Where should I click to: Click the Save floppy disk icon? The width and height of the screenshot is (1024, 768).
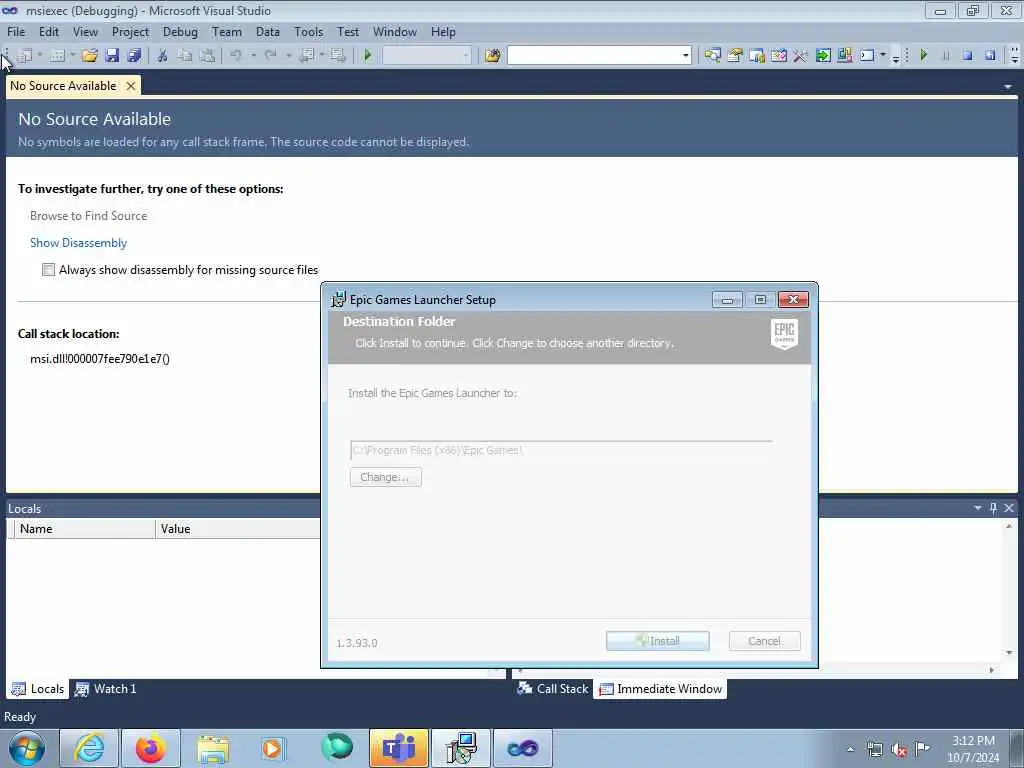[112, 56]
